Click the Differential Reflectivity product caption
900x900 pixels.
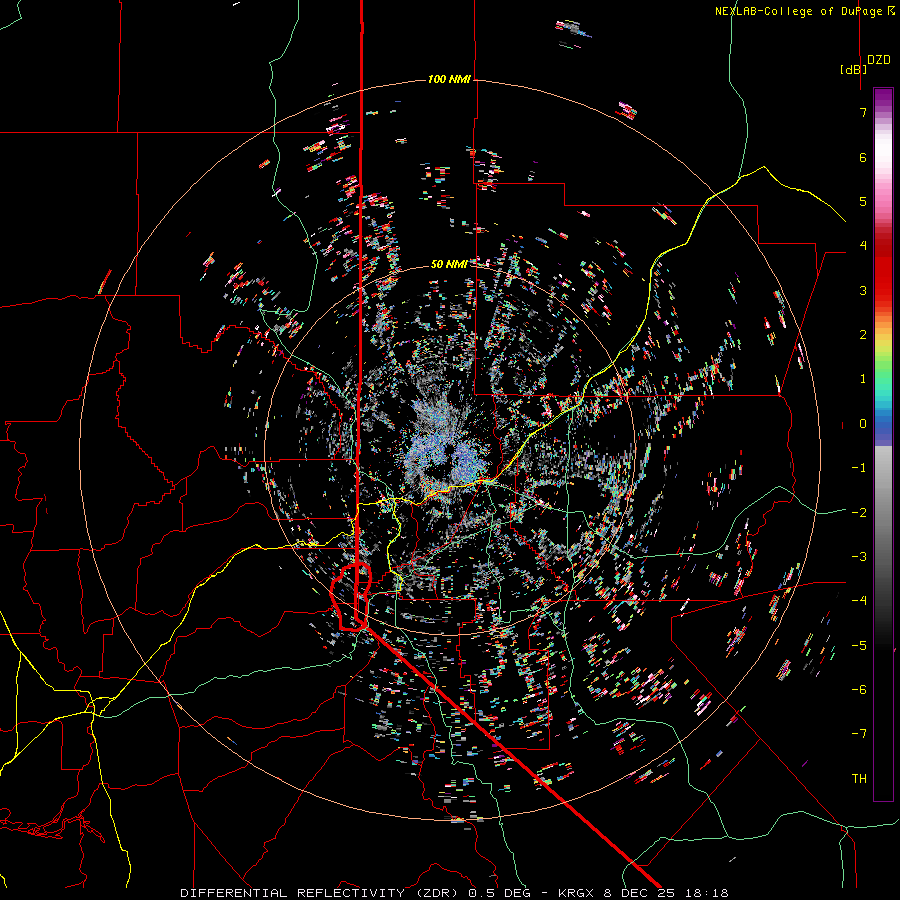[454, 893]
